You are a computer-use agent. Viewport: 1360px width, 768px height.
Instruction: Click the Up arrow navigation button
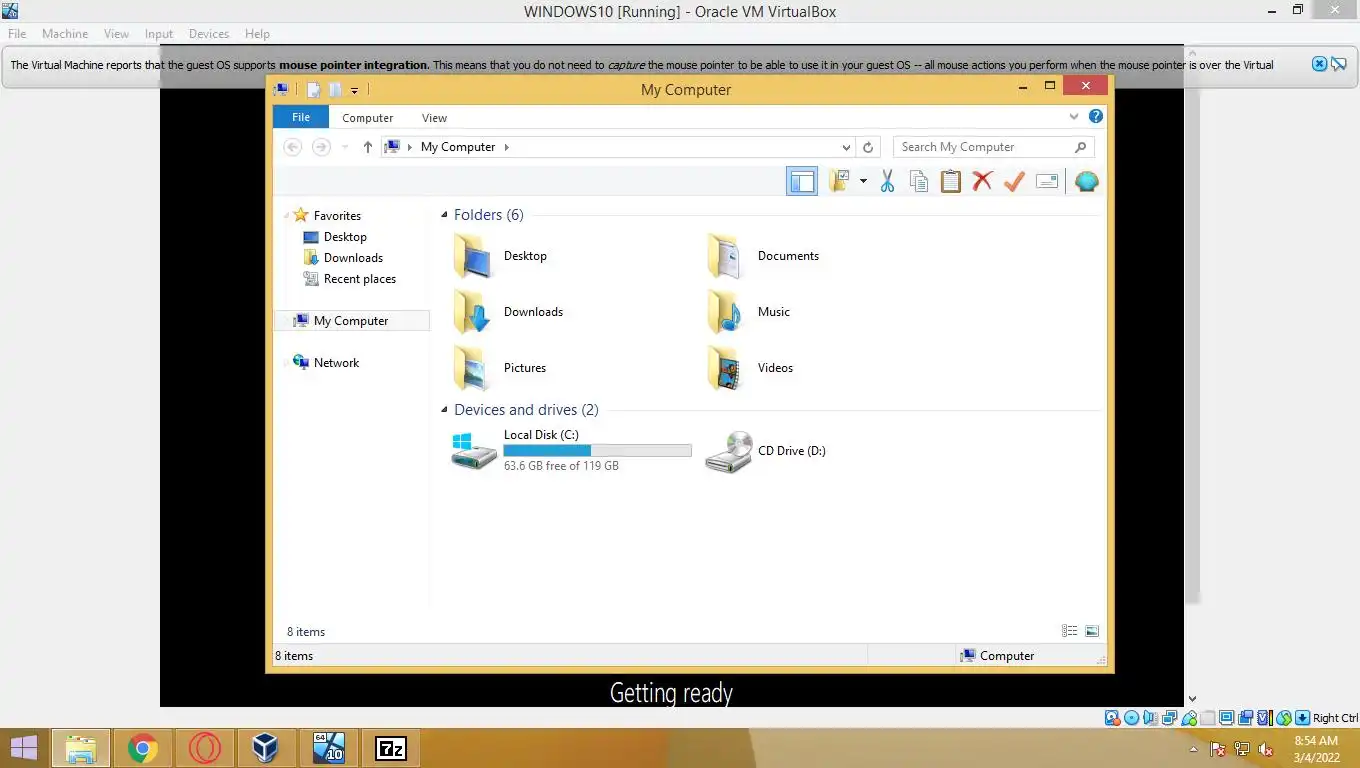367,147
